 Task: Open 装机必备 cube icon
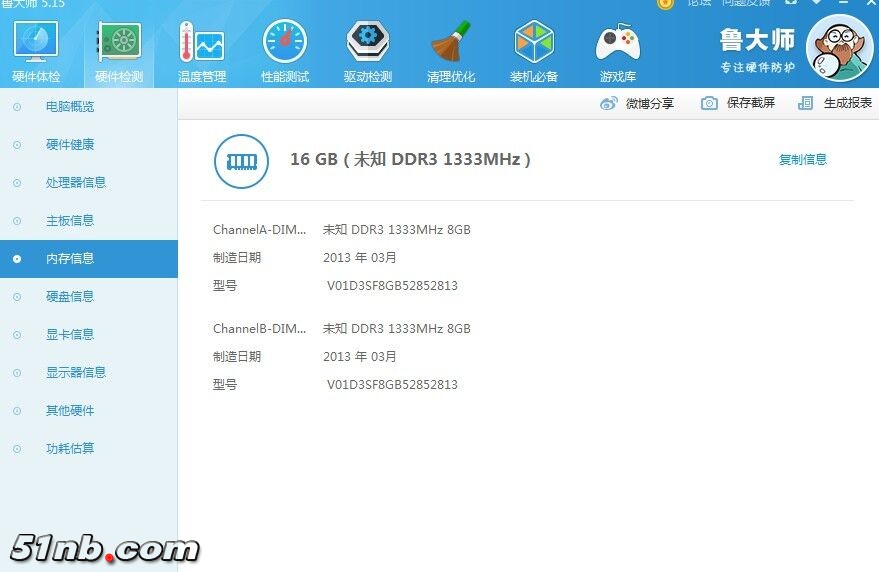534,41
